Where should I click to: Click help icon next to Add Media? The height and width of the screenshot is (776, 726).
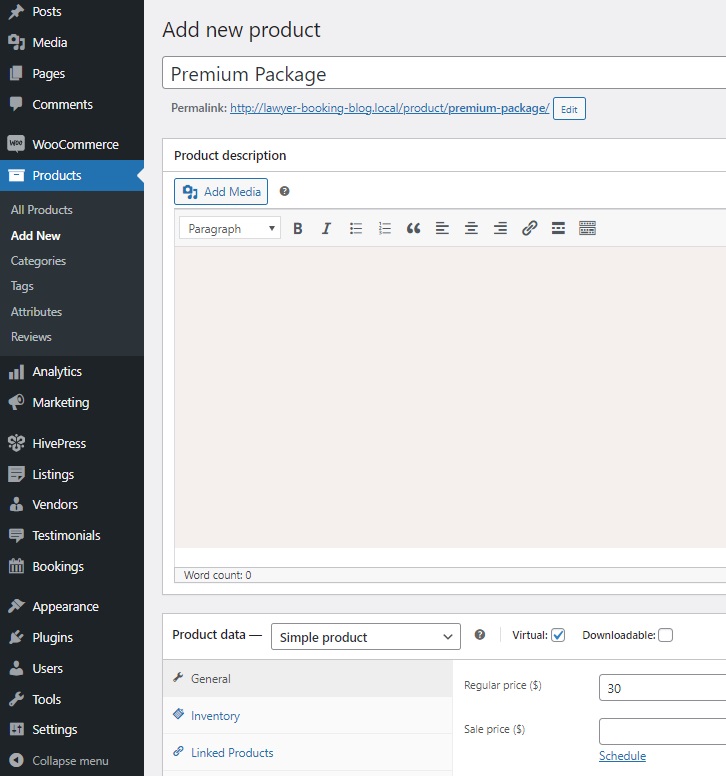pyautogui.click(x=285, y=191)
